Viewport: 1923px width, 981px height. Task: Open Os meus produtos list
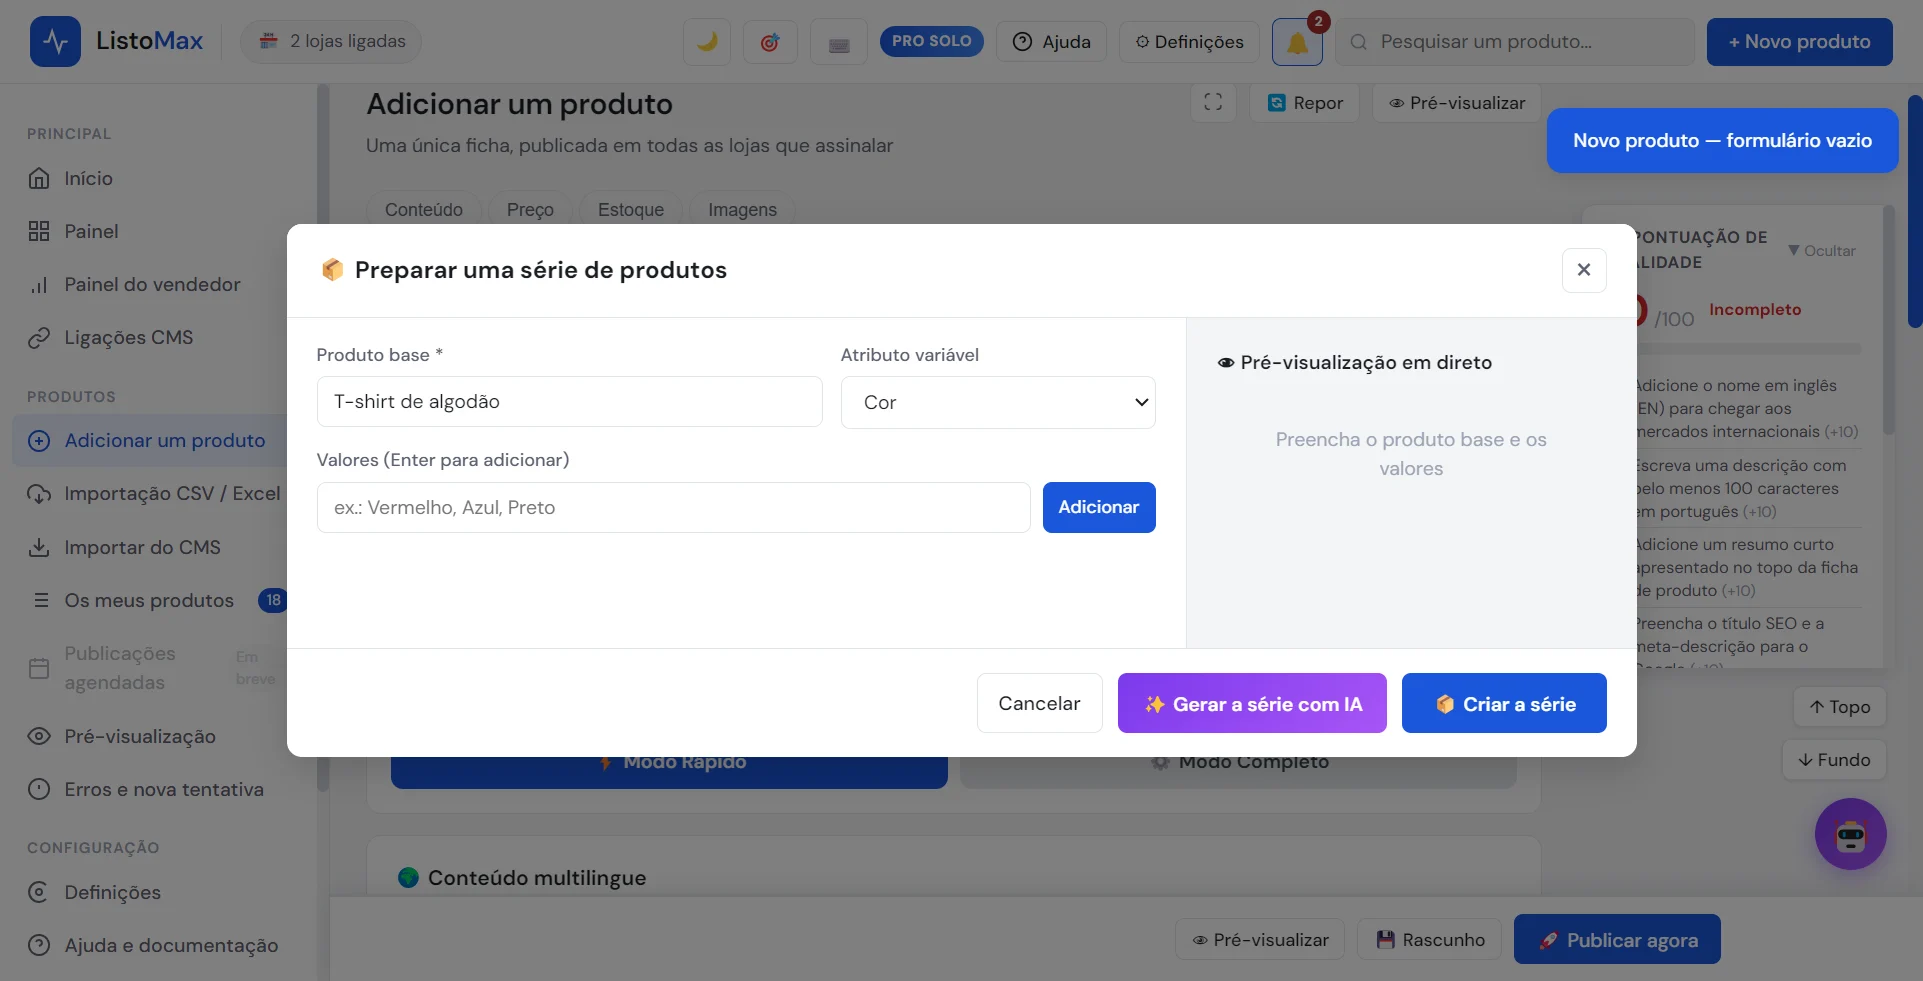[149, 600]
